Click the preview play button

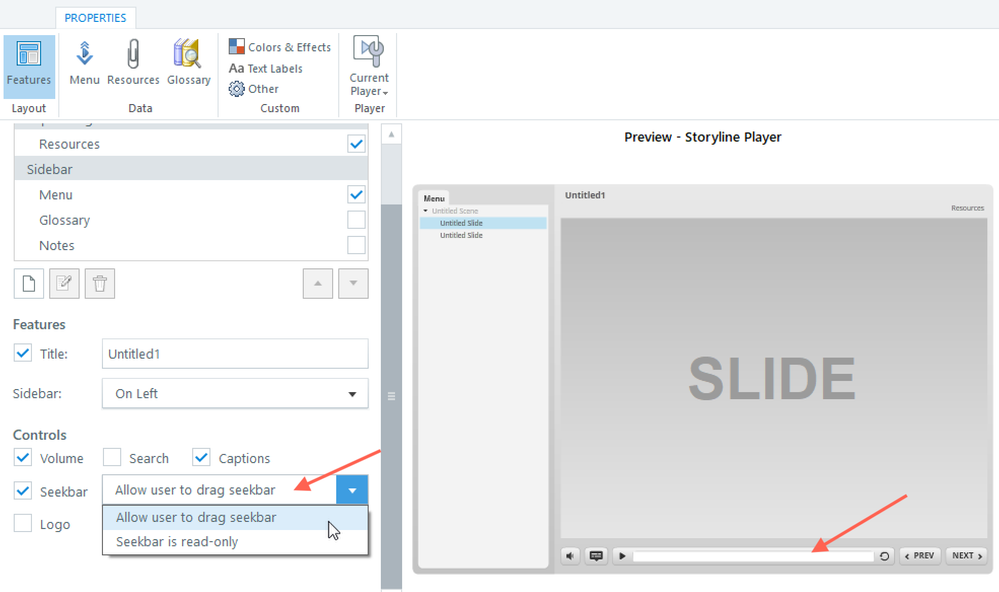tap(622, 556)
